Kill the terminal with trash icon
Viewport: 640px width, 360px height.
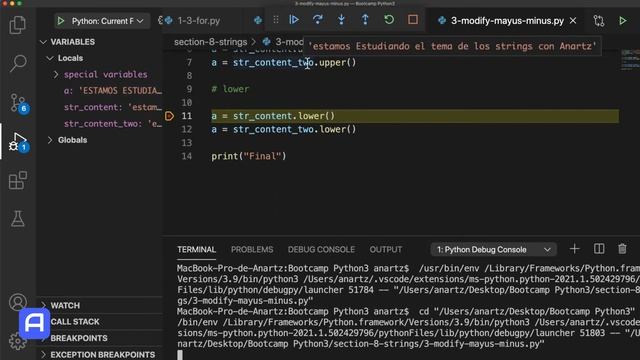622,249
